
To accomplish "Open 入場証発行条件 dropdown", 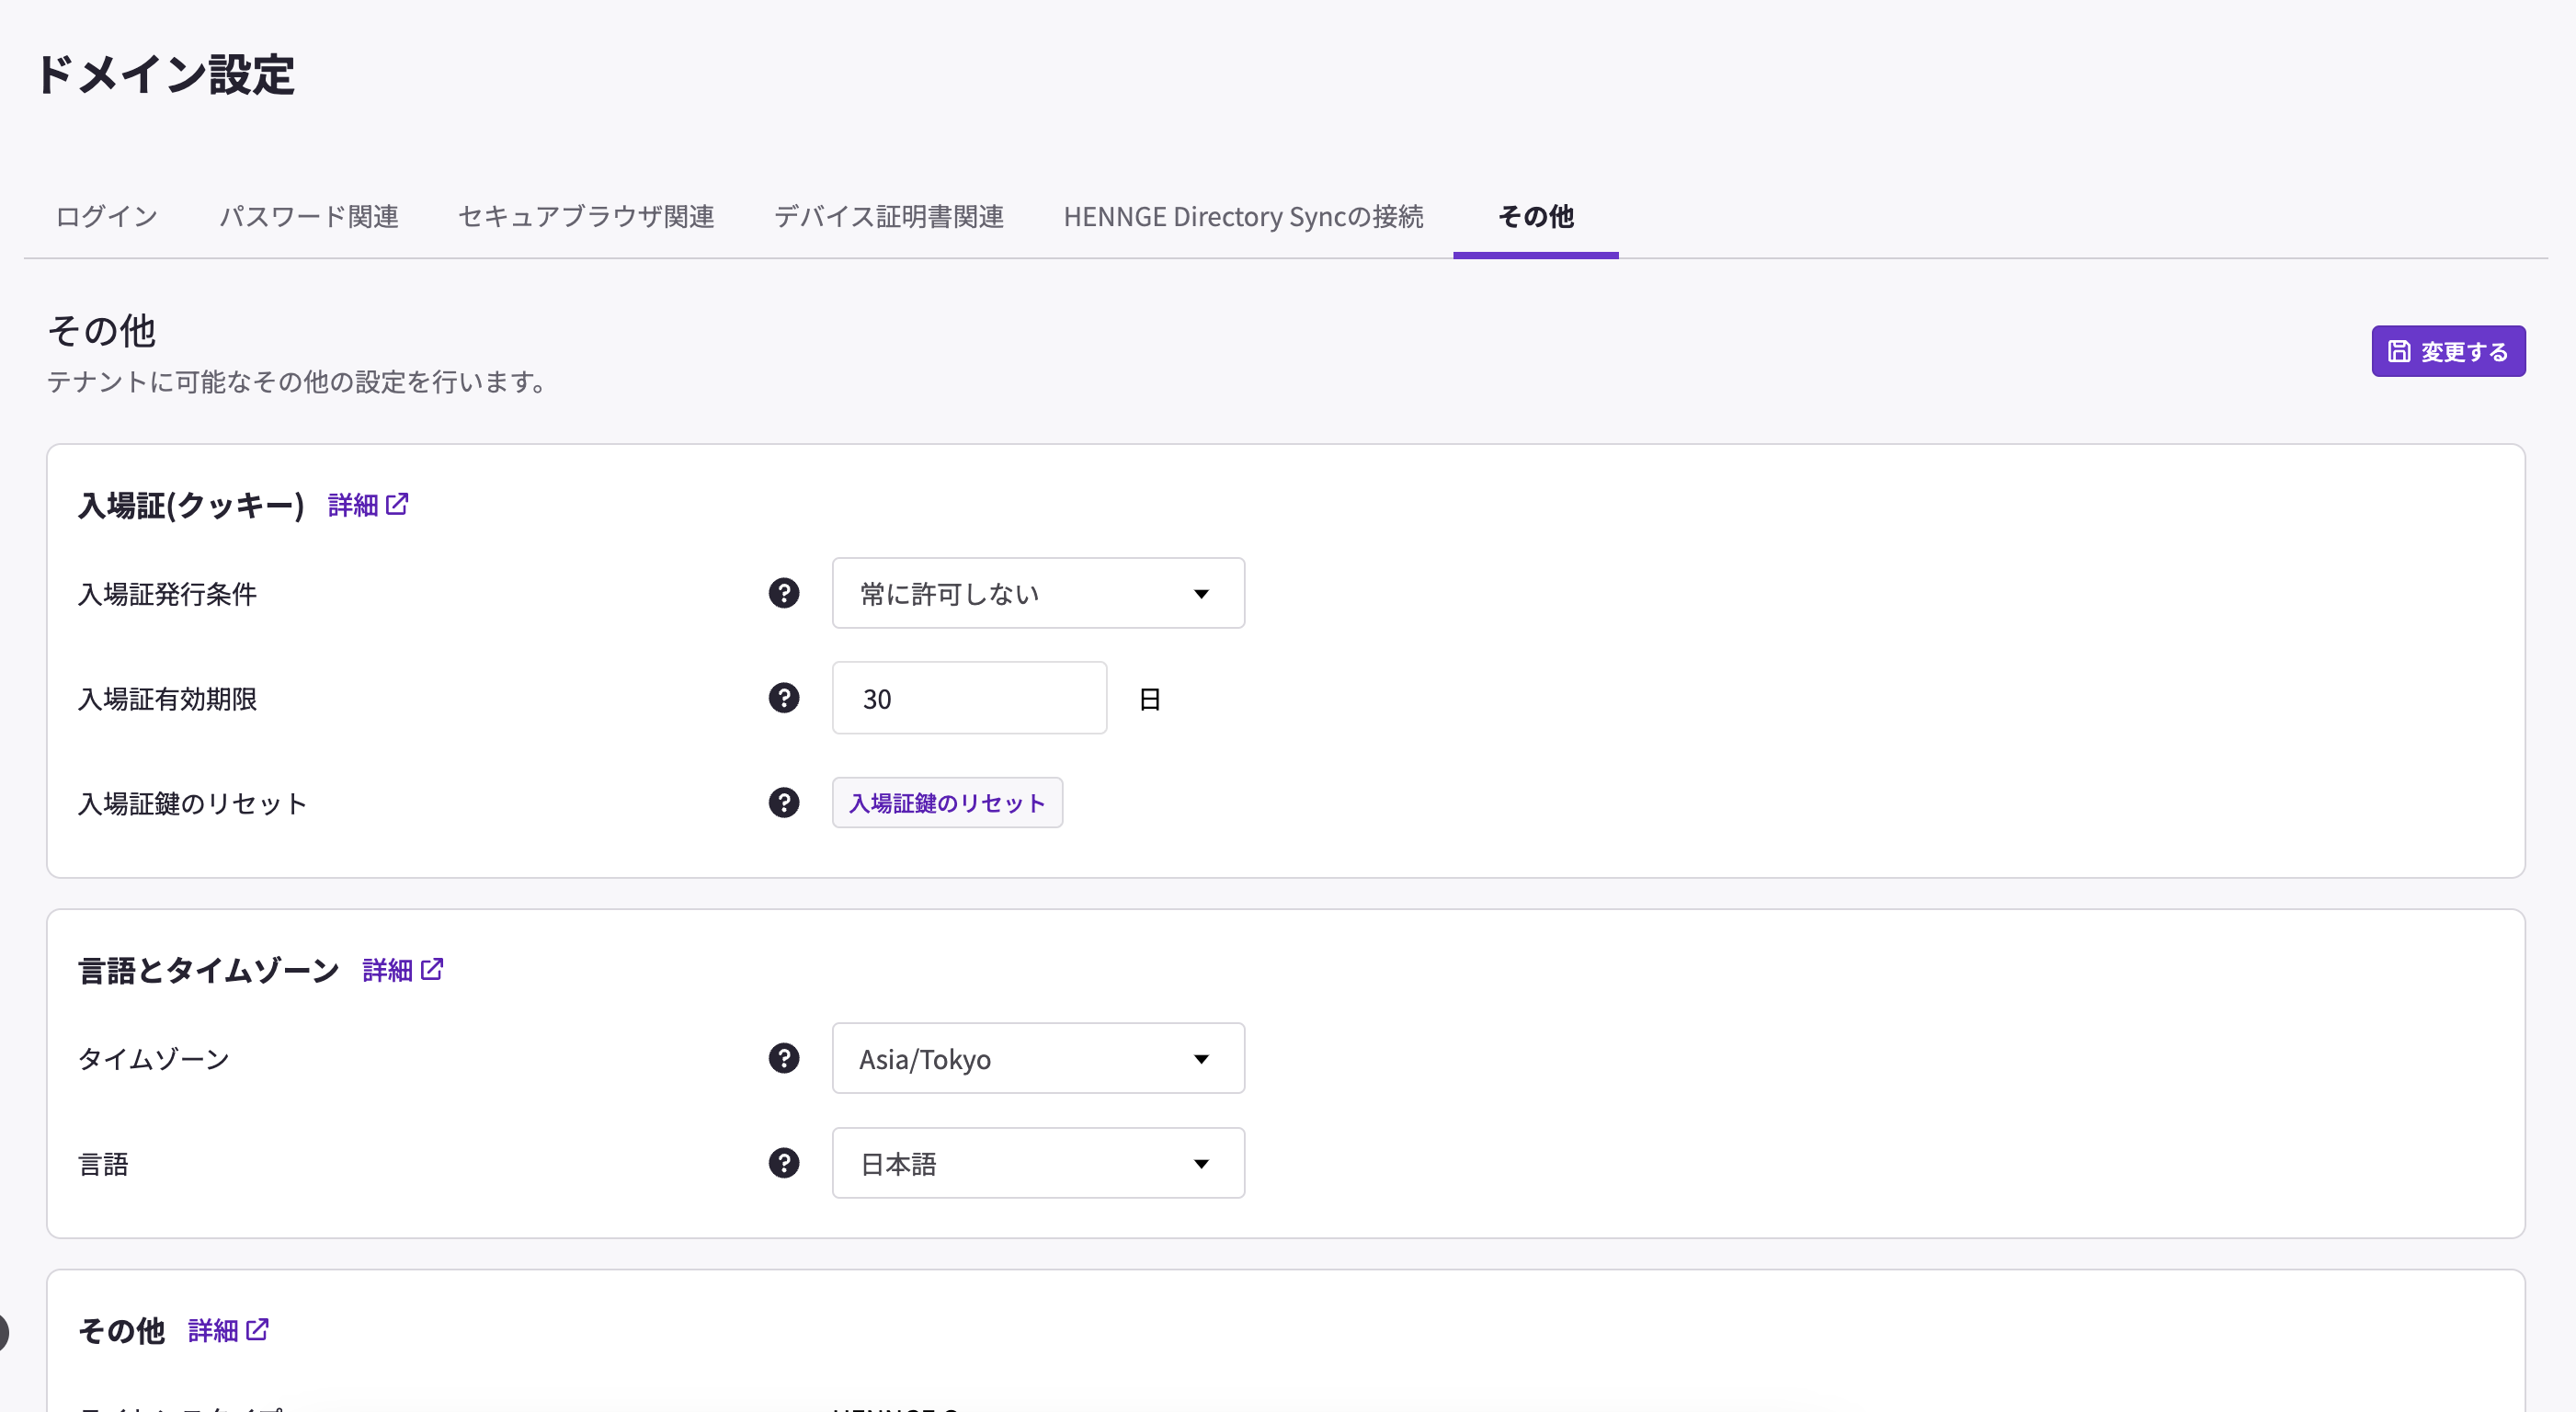I will pyautogui.click(x=1038, y=593).
